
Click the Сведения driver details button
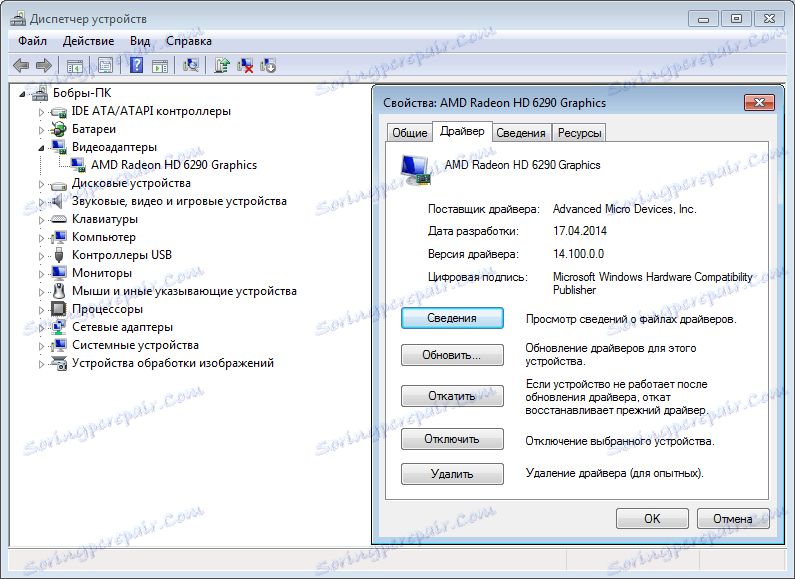click(x=452, y=318)
